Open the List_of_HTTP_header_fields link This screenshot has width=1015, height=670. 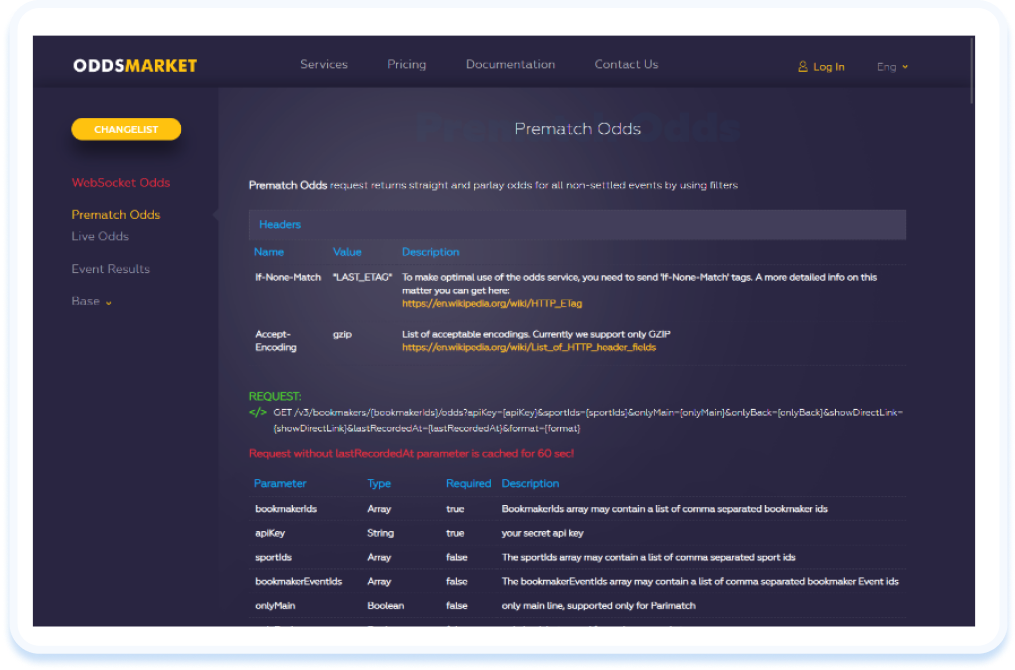pyautogui.click(x=528, y=347)
